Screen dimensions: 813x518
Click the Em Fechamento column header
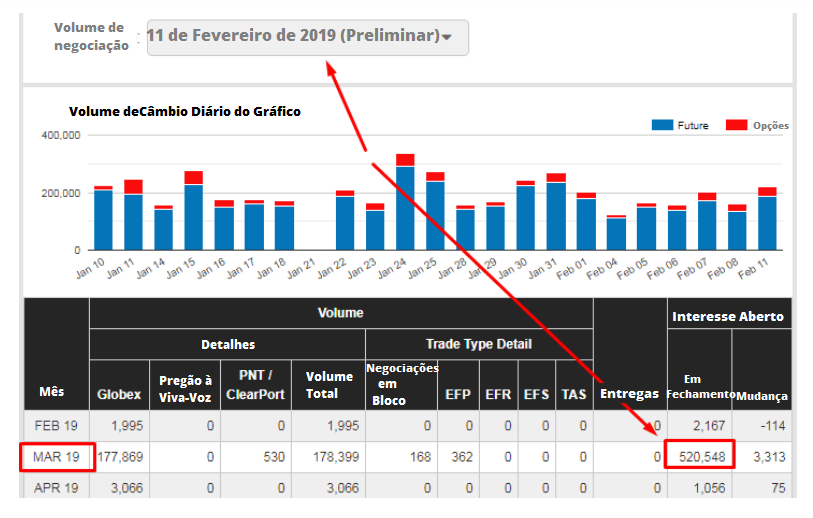click(698, 387)
